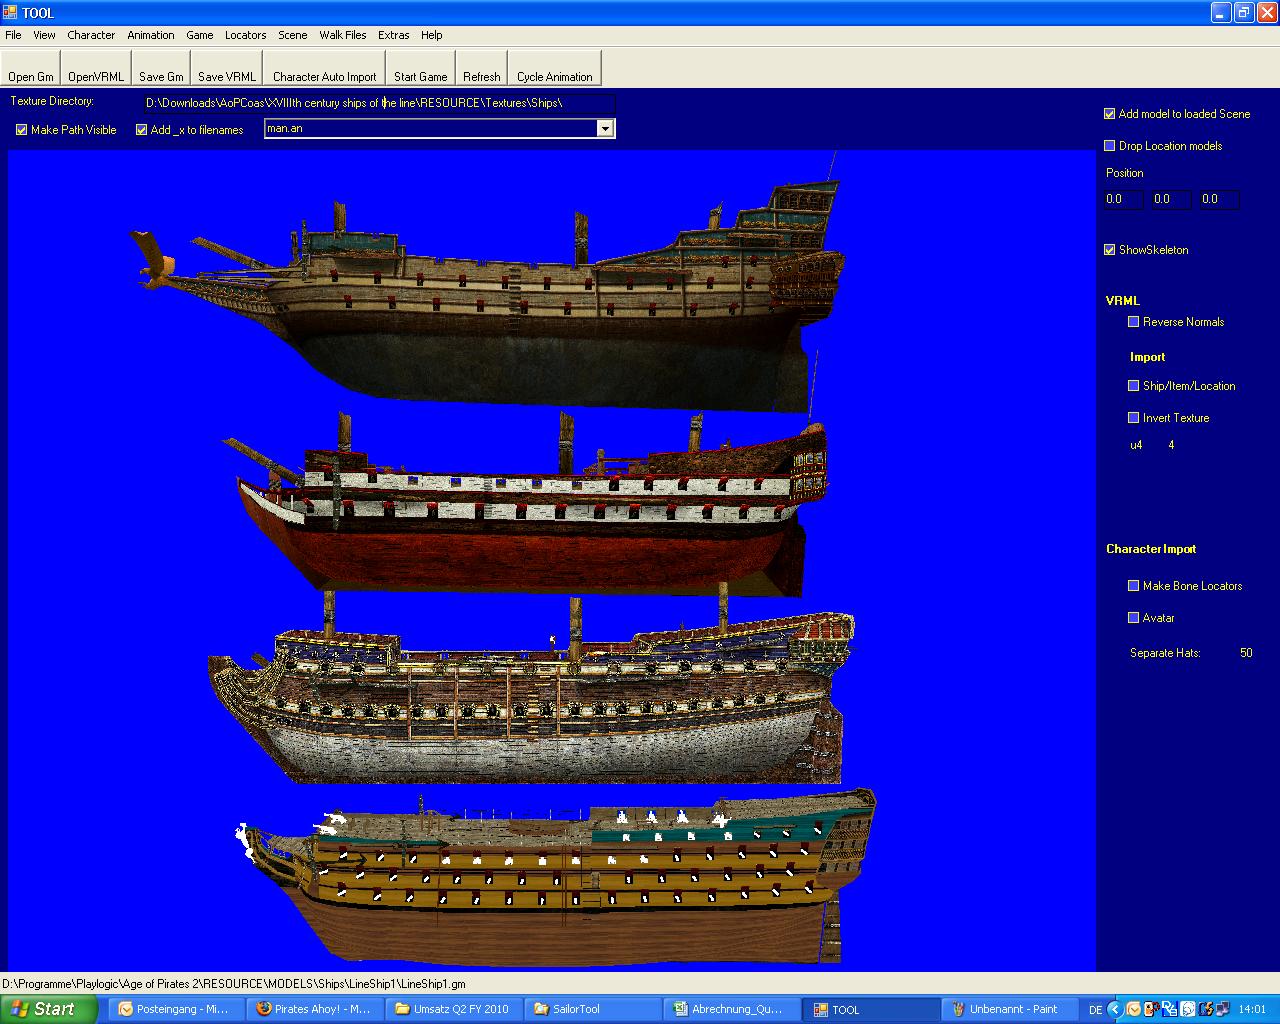1280x1024 pixels.
Task: Enable Reverse Normals checkbox
Action: click(x=1134, y=322)
